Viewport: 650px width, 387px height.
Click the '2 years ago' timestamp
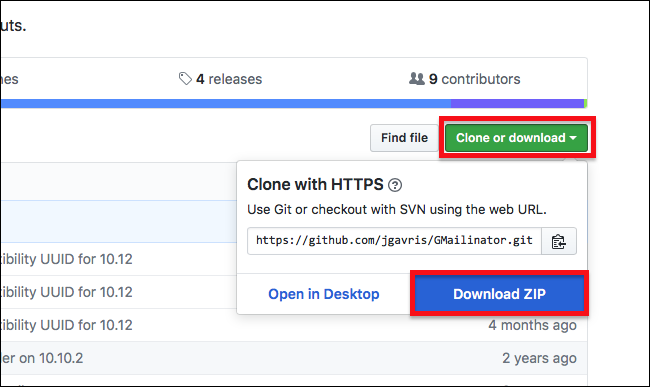pyautogui.click(x=539, y=358)
